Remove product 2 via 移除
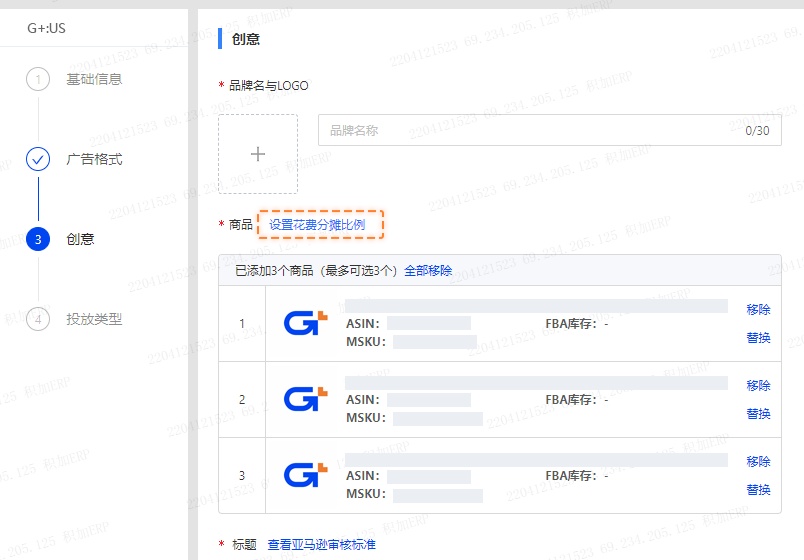This screenshot has height=560, width=804. (758, 385)
